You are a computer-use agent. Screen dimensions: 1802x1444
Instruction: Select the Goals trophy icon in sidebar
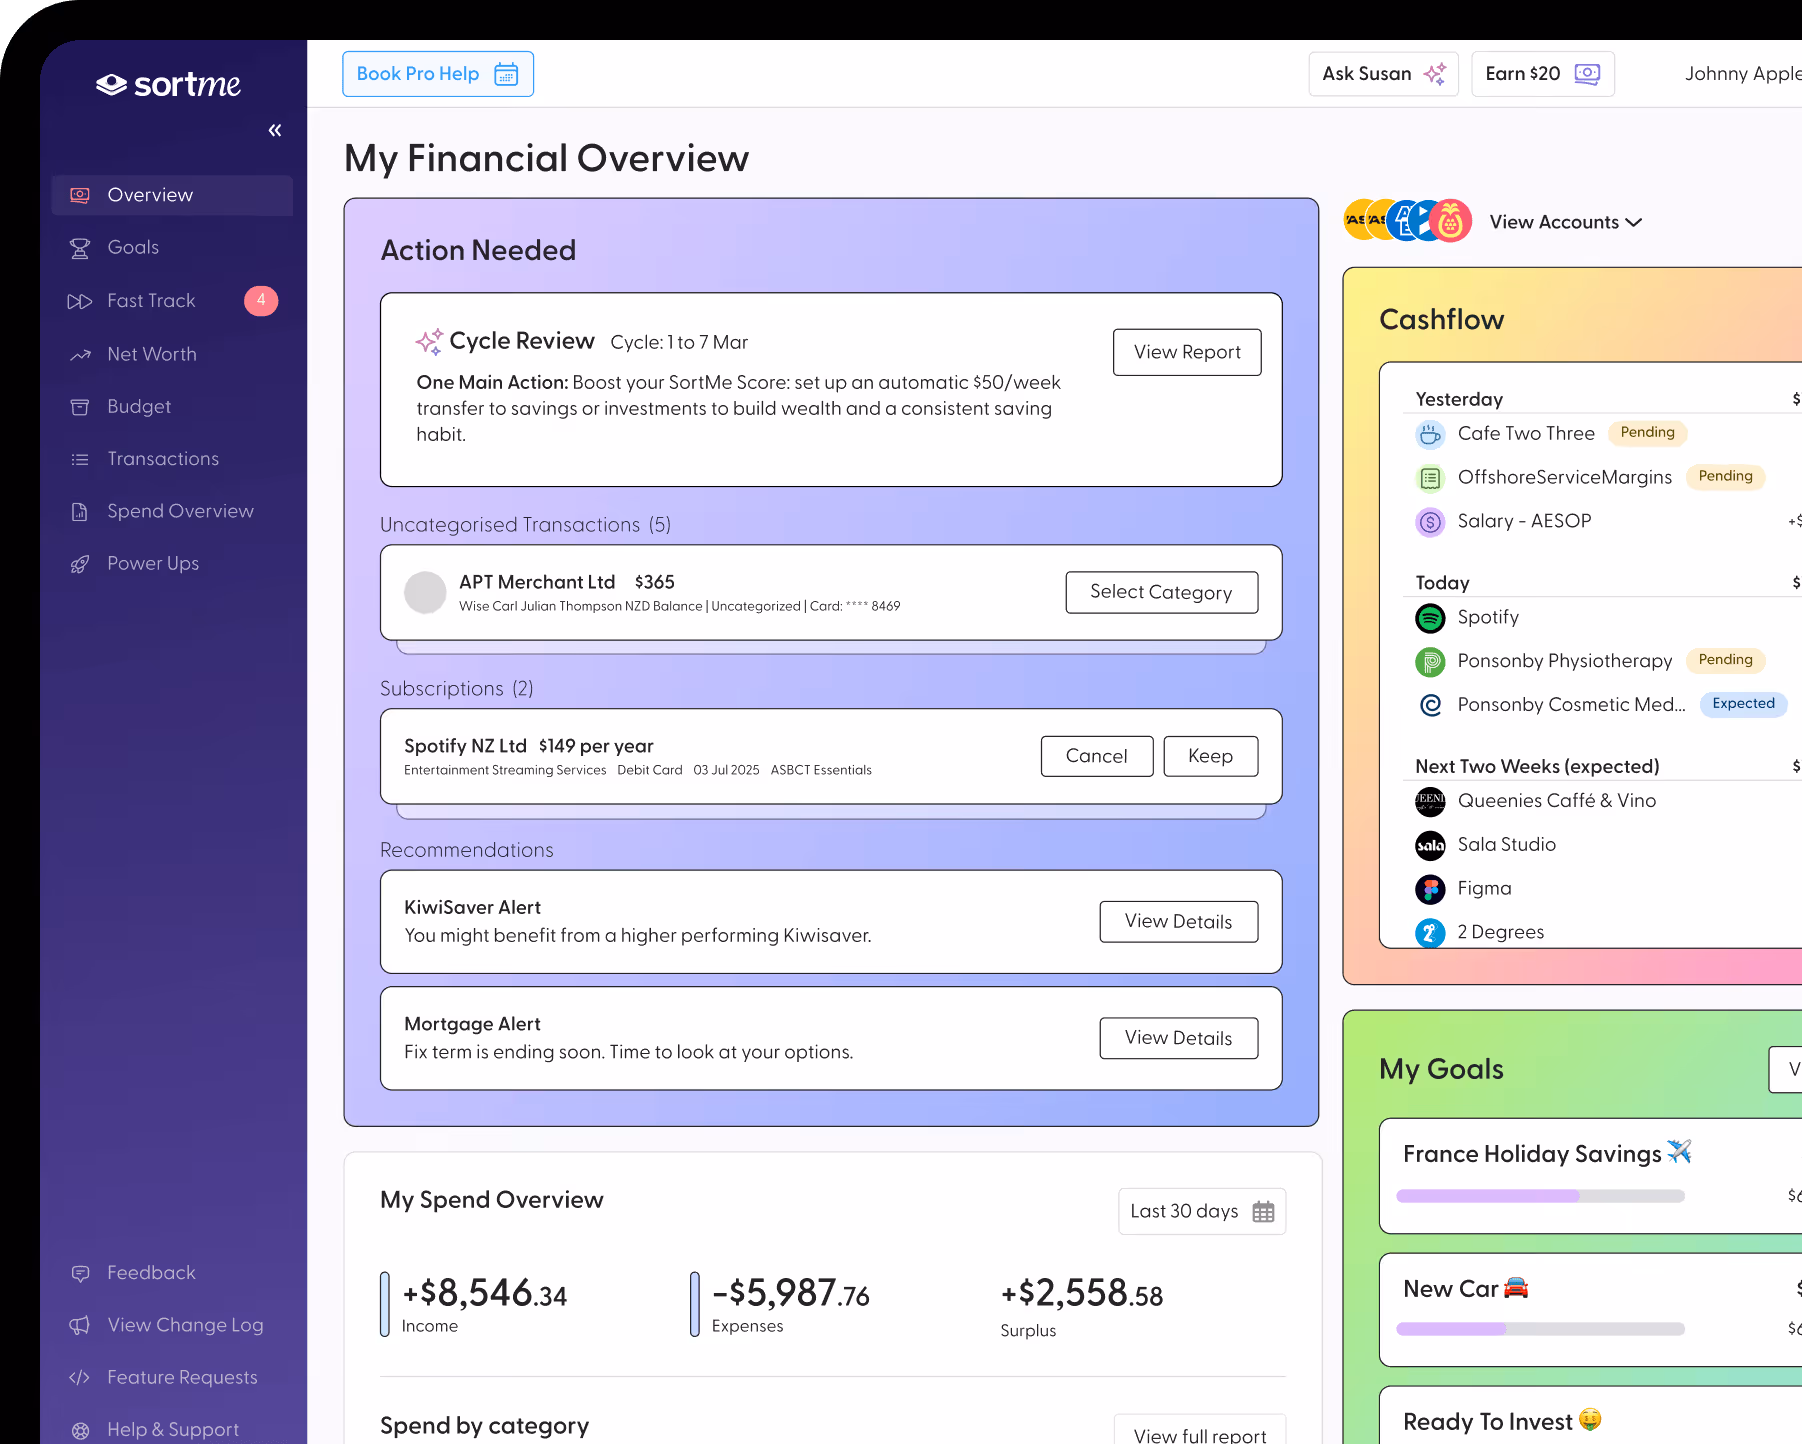click(x=80, y=247)
